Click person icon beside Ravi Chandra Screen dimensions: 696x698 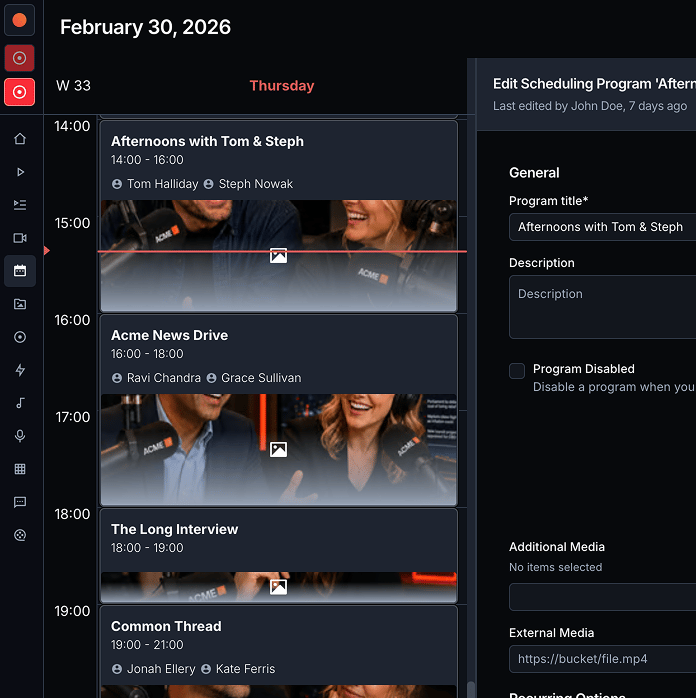tap(117, 378)
